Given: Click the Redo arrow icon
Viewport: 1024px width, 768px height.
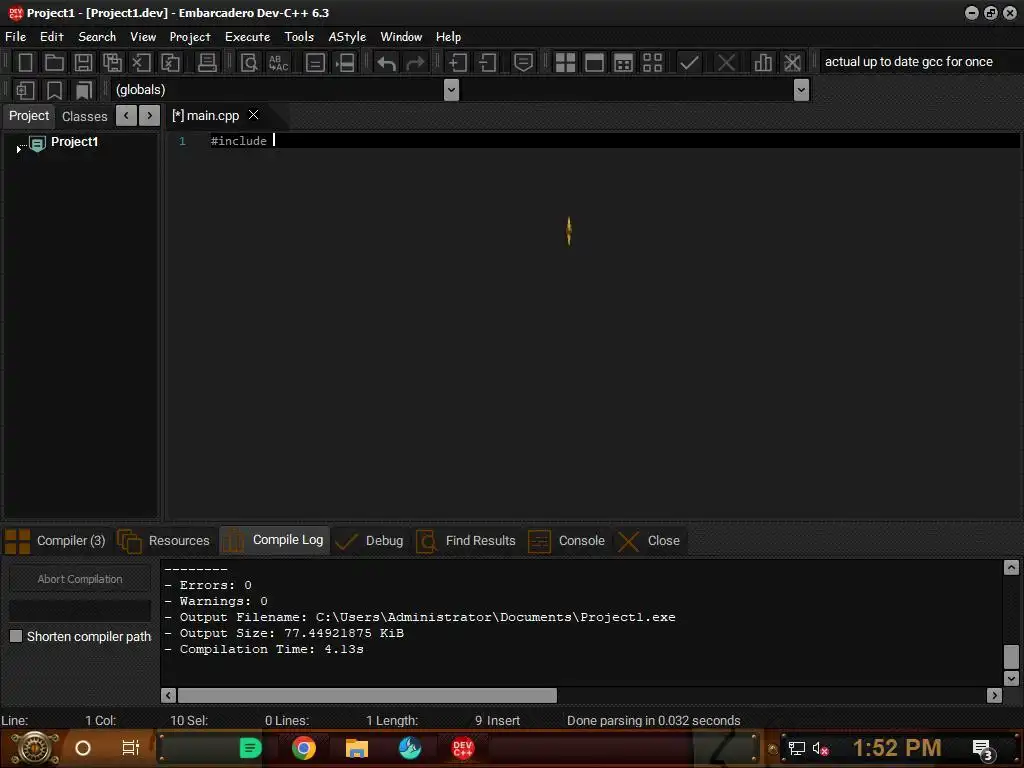Looking at the screenshot, I should pyautogui.click(x=415, y=63).
